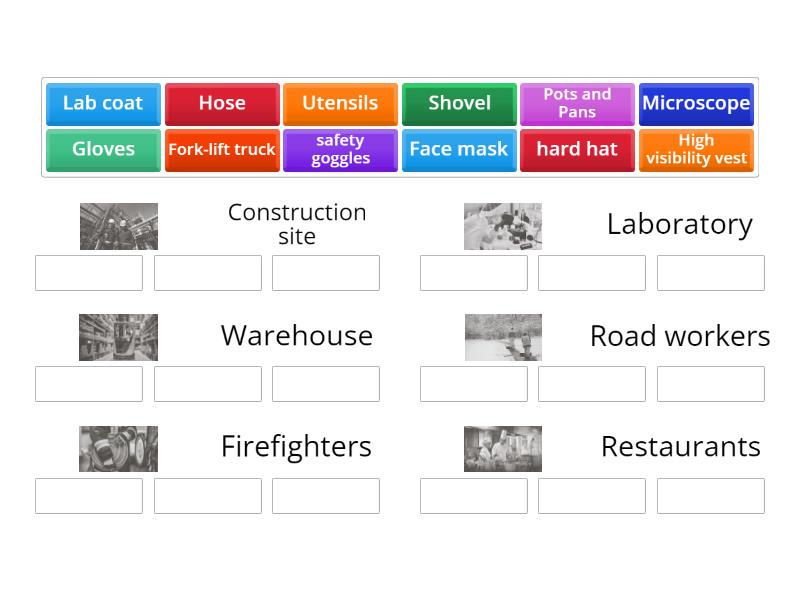
Task: Select the Pots and Pans tile
Action: pyautogui.click(x=577, y=103)
